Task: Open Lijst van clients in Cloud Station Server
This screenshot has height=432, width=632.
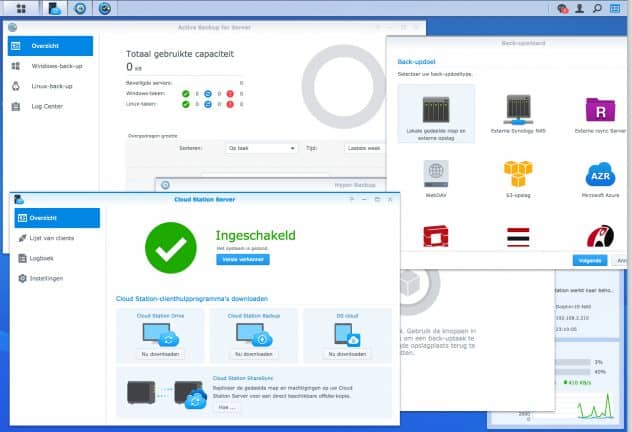Action: click(x=57, y=238)
